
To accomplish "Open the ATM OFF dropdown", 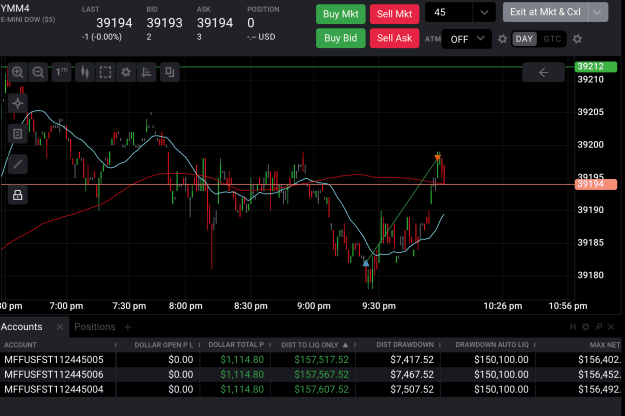I will pyautogui.click(x=466, y=39).
